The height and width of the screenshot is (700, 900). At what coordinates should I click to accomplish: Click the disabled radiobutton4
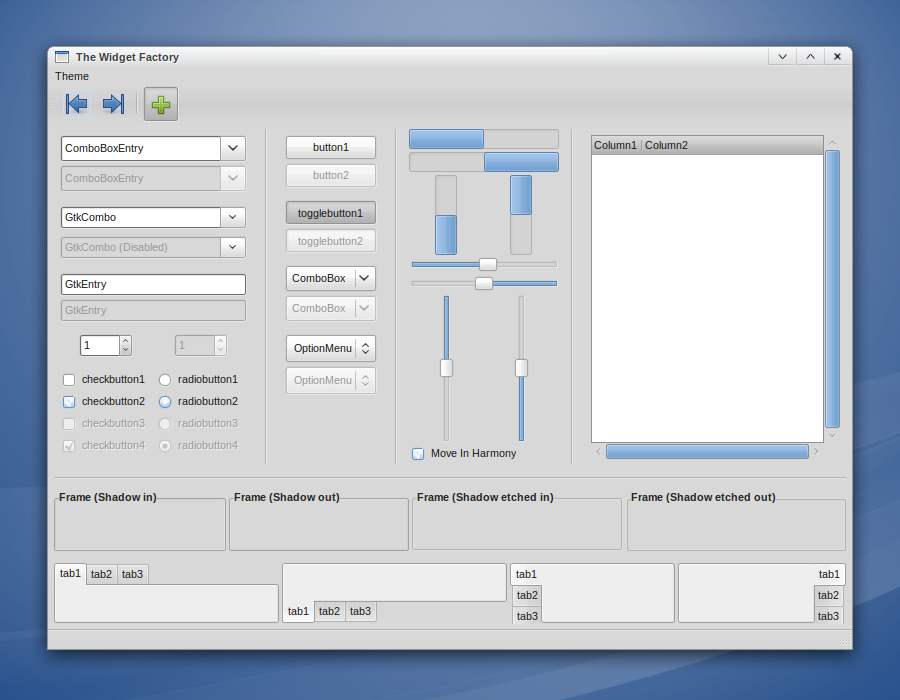tap(165, 445)
